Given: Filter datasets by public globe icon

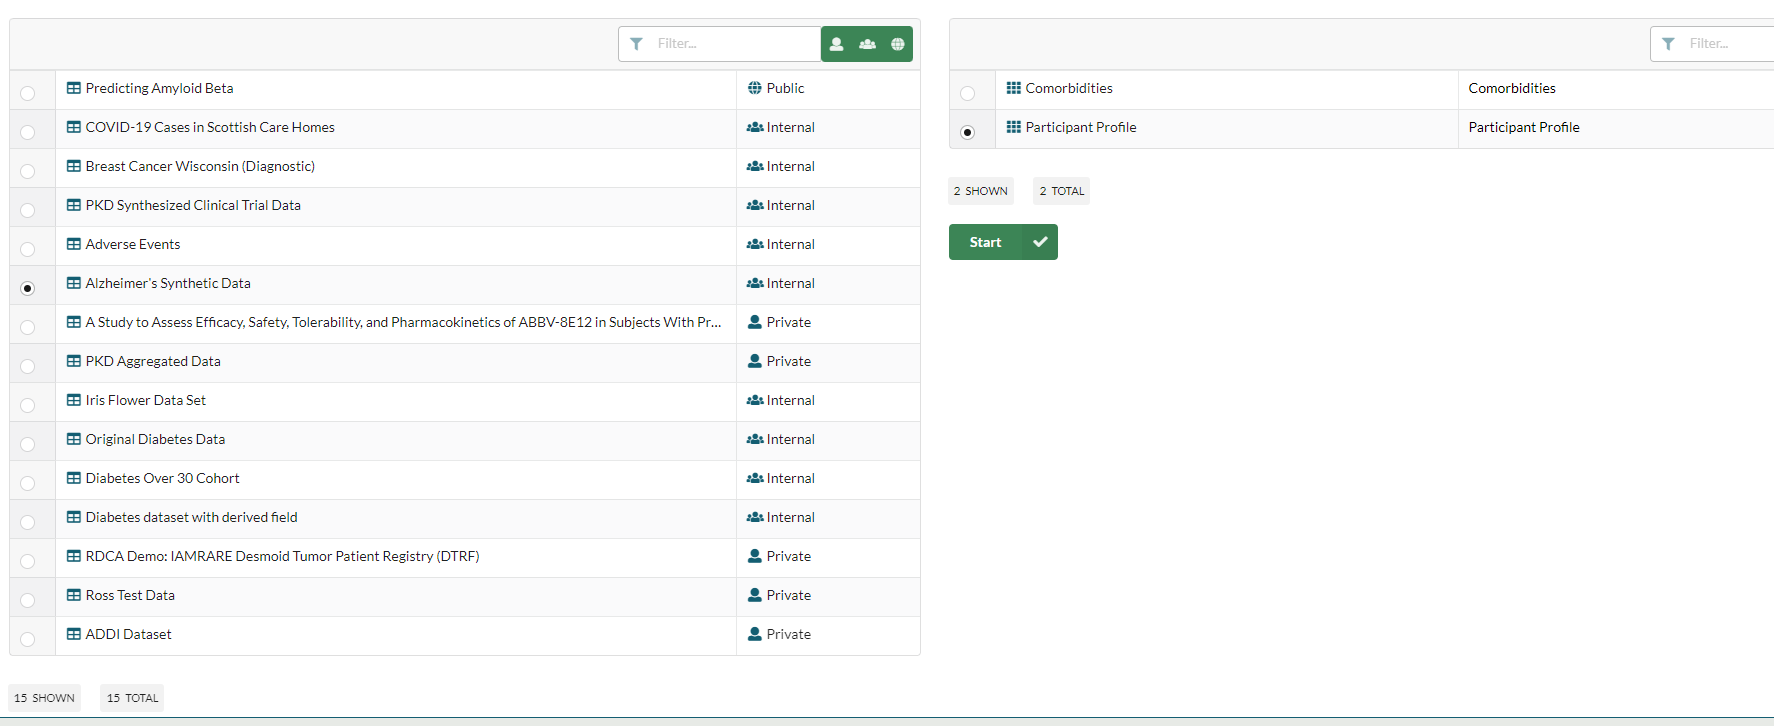Looking at the screenshot, I should [x=898, y=44].
